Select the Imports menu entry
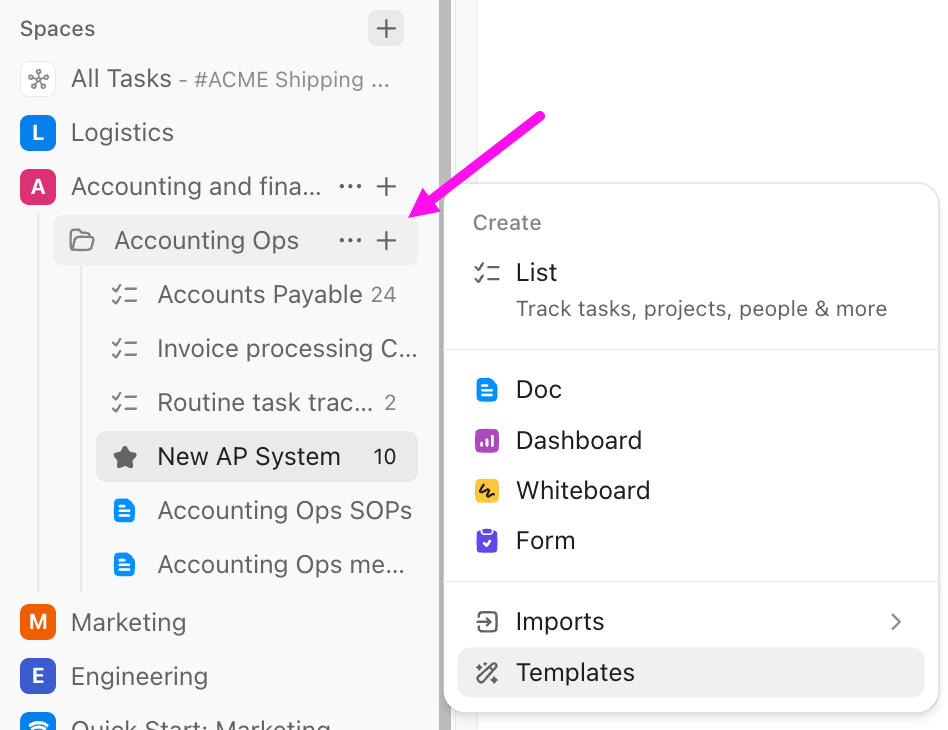 pyautogui.click(x=559, y=621)
